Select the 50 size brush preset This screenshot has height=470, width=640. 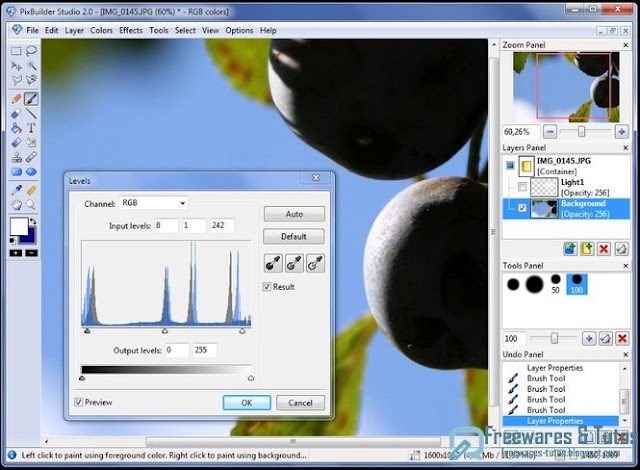point(556,284)
